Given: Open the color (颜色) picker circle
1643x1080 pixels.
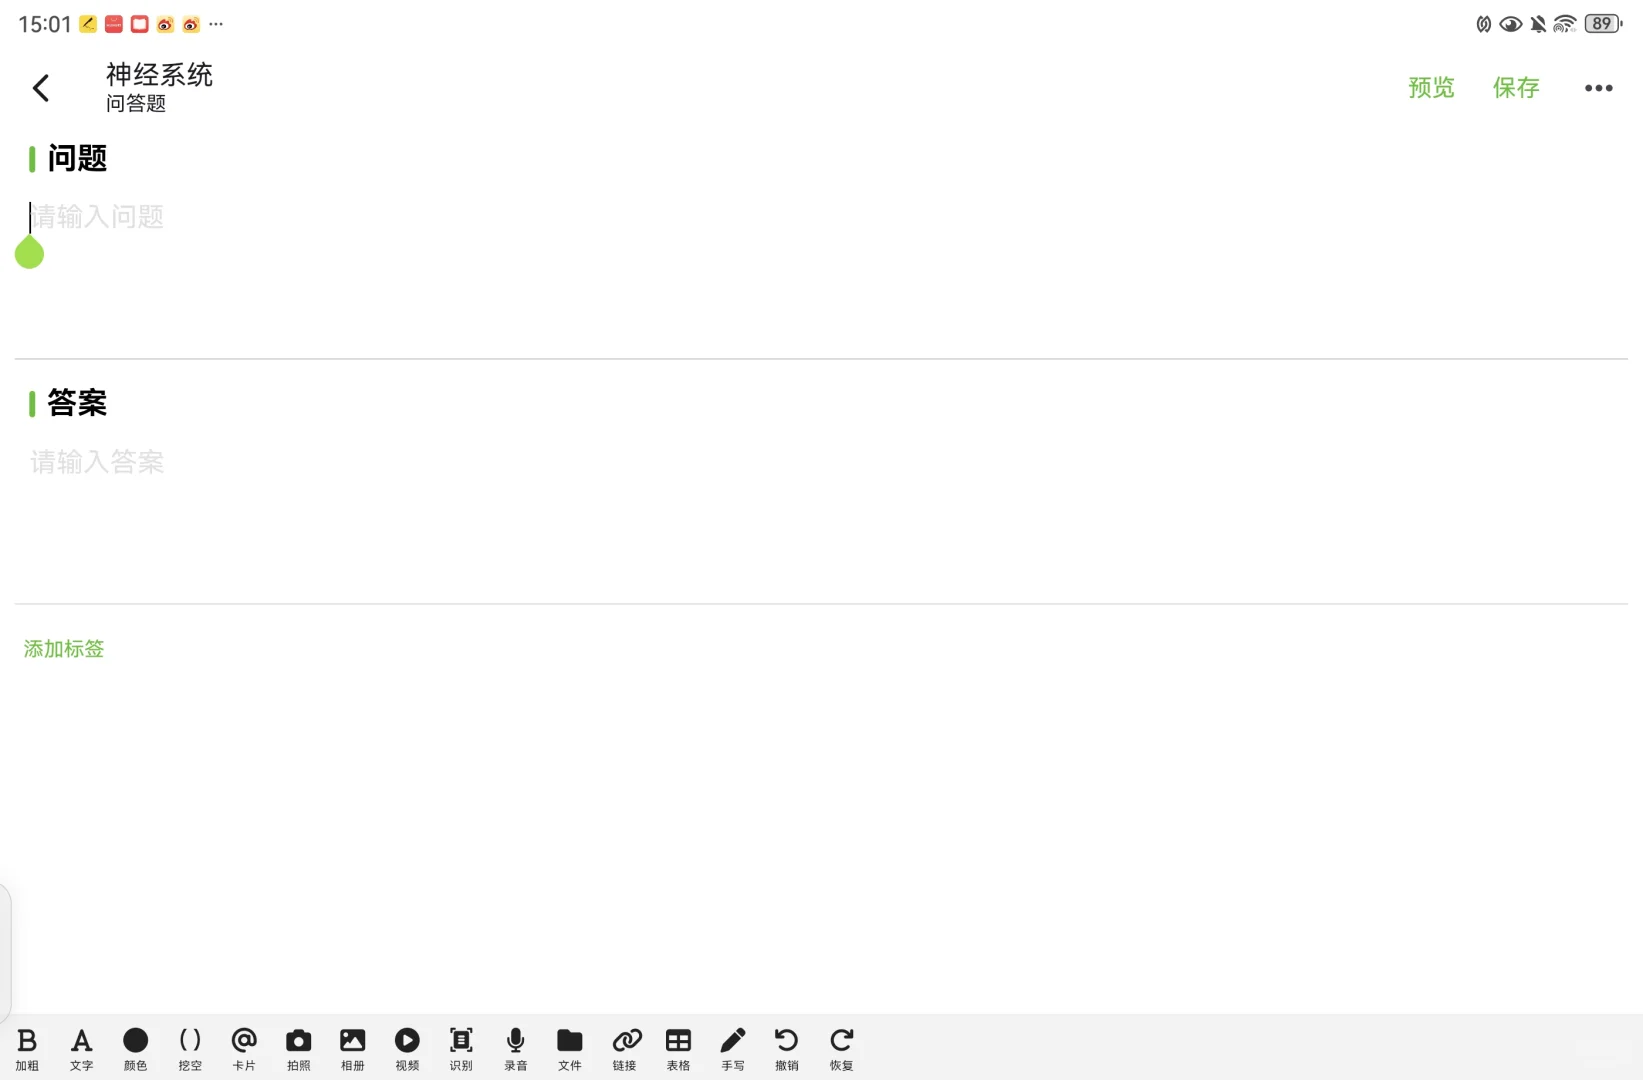Looking at the screenshot, I should click(x=136, y=1049).
